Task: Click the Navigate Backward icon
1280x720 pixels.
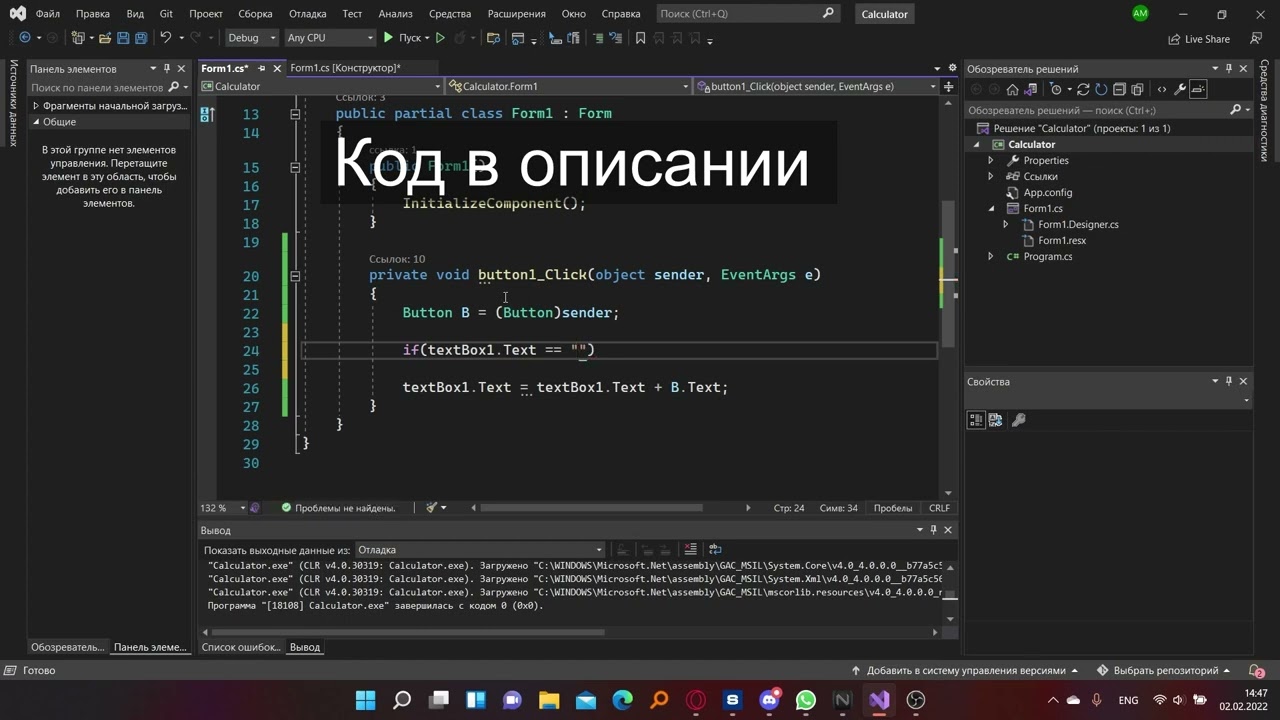Action: (x=24, y=38)
